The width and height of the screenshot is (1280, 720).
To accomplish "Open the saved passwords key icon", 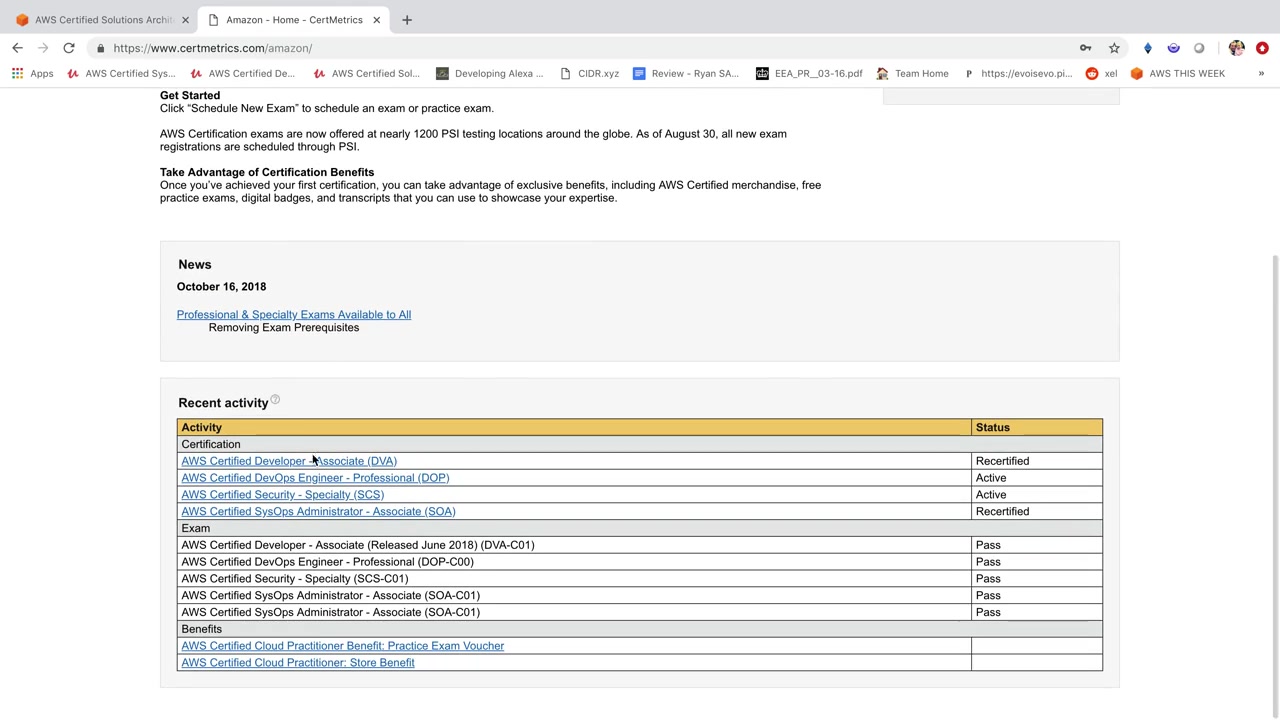I will [1085, 48].
